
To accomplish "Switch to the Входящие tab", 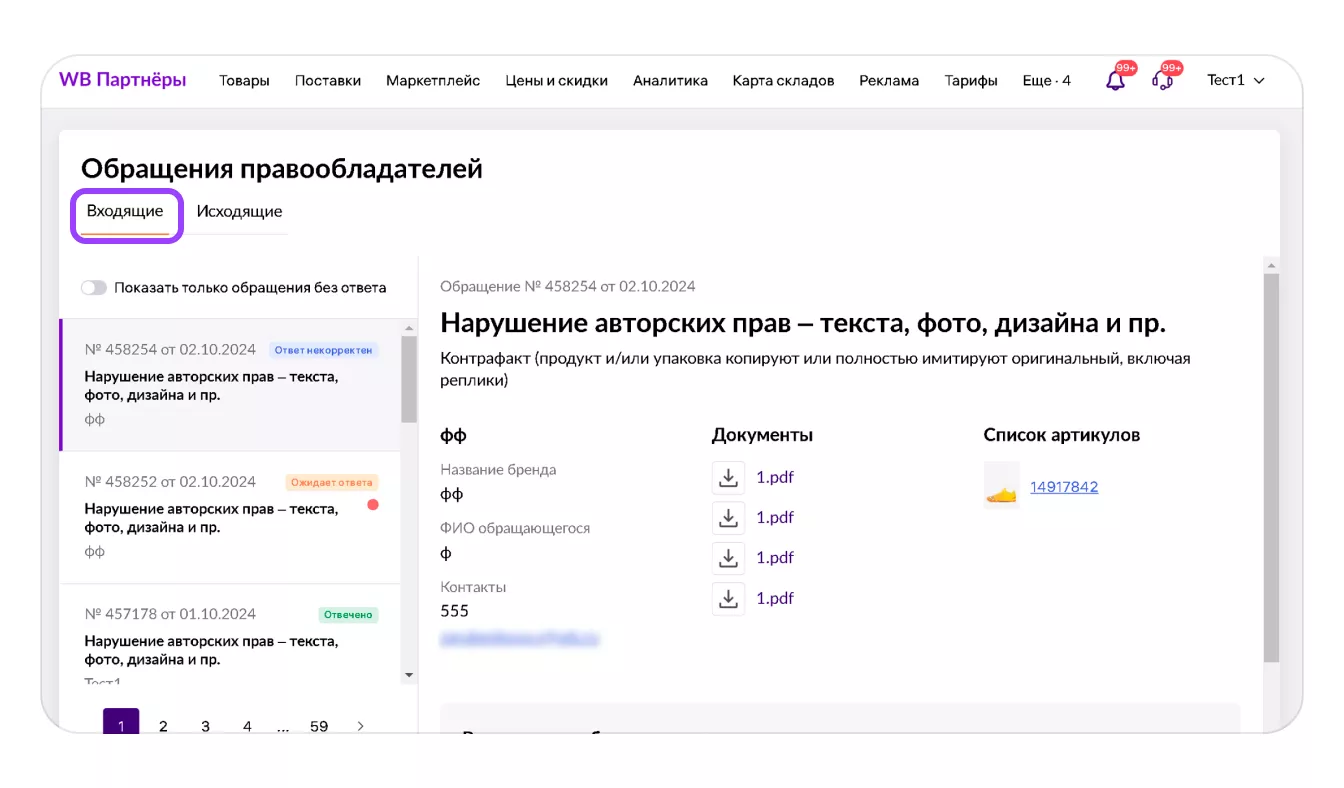I will tap(125, 212).
